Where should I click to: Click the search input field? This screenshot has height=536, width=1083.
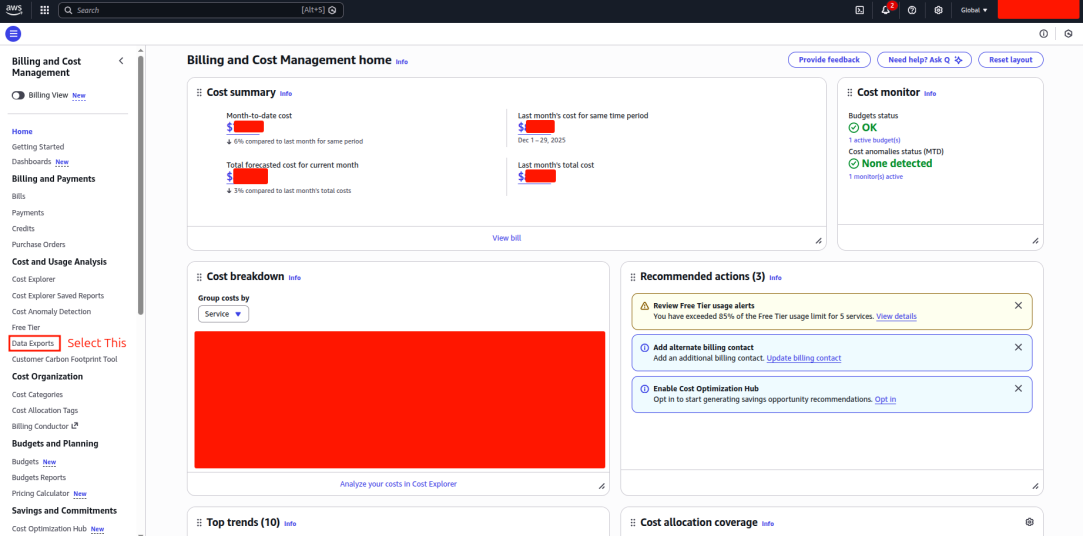point(200,10)
